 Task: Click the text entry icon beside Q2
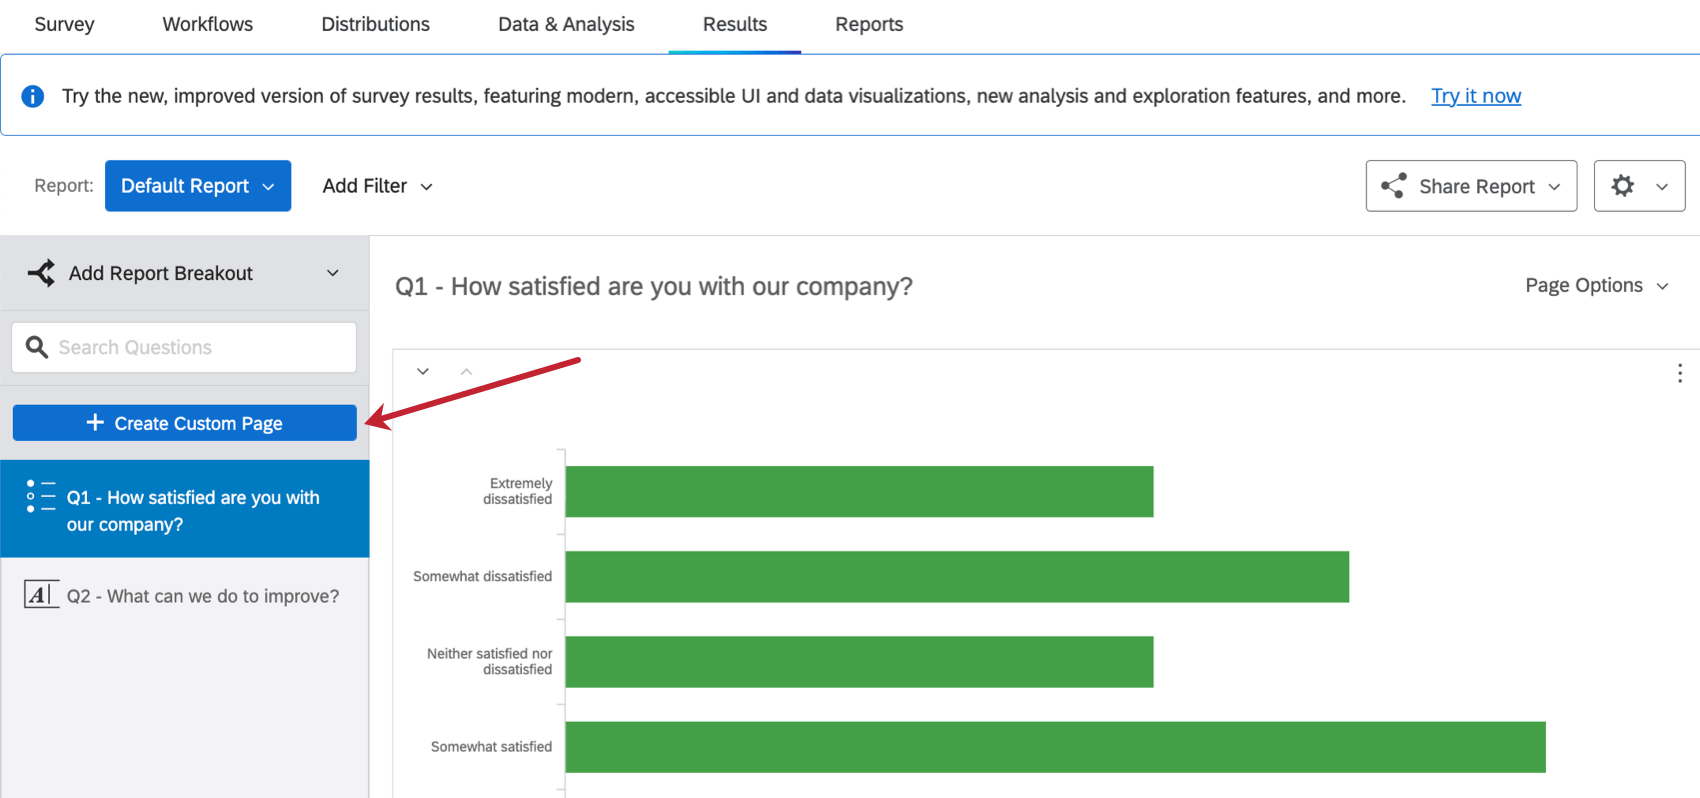[41, 595]
